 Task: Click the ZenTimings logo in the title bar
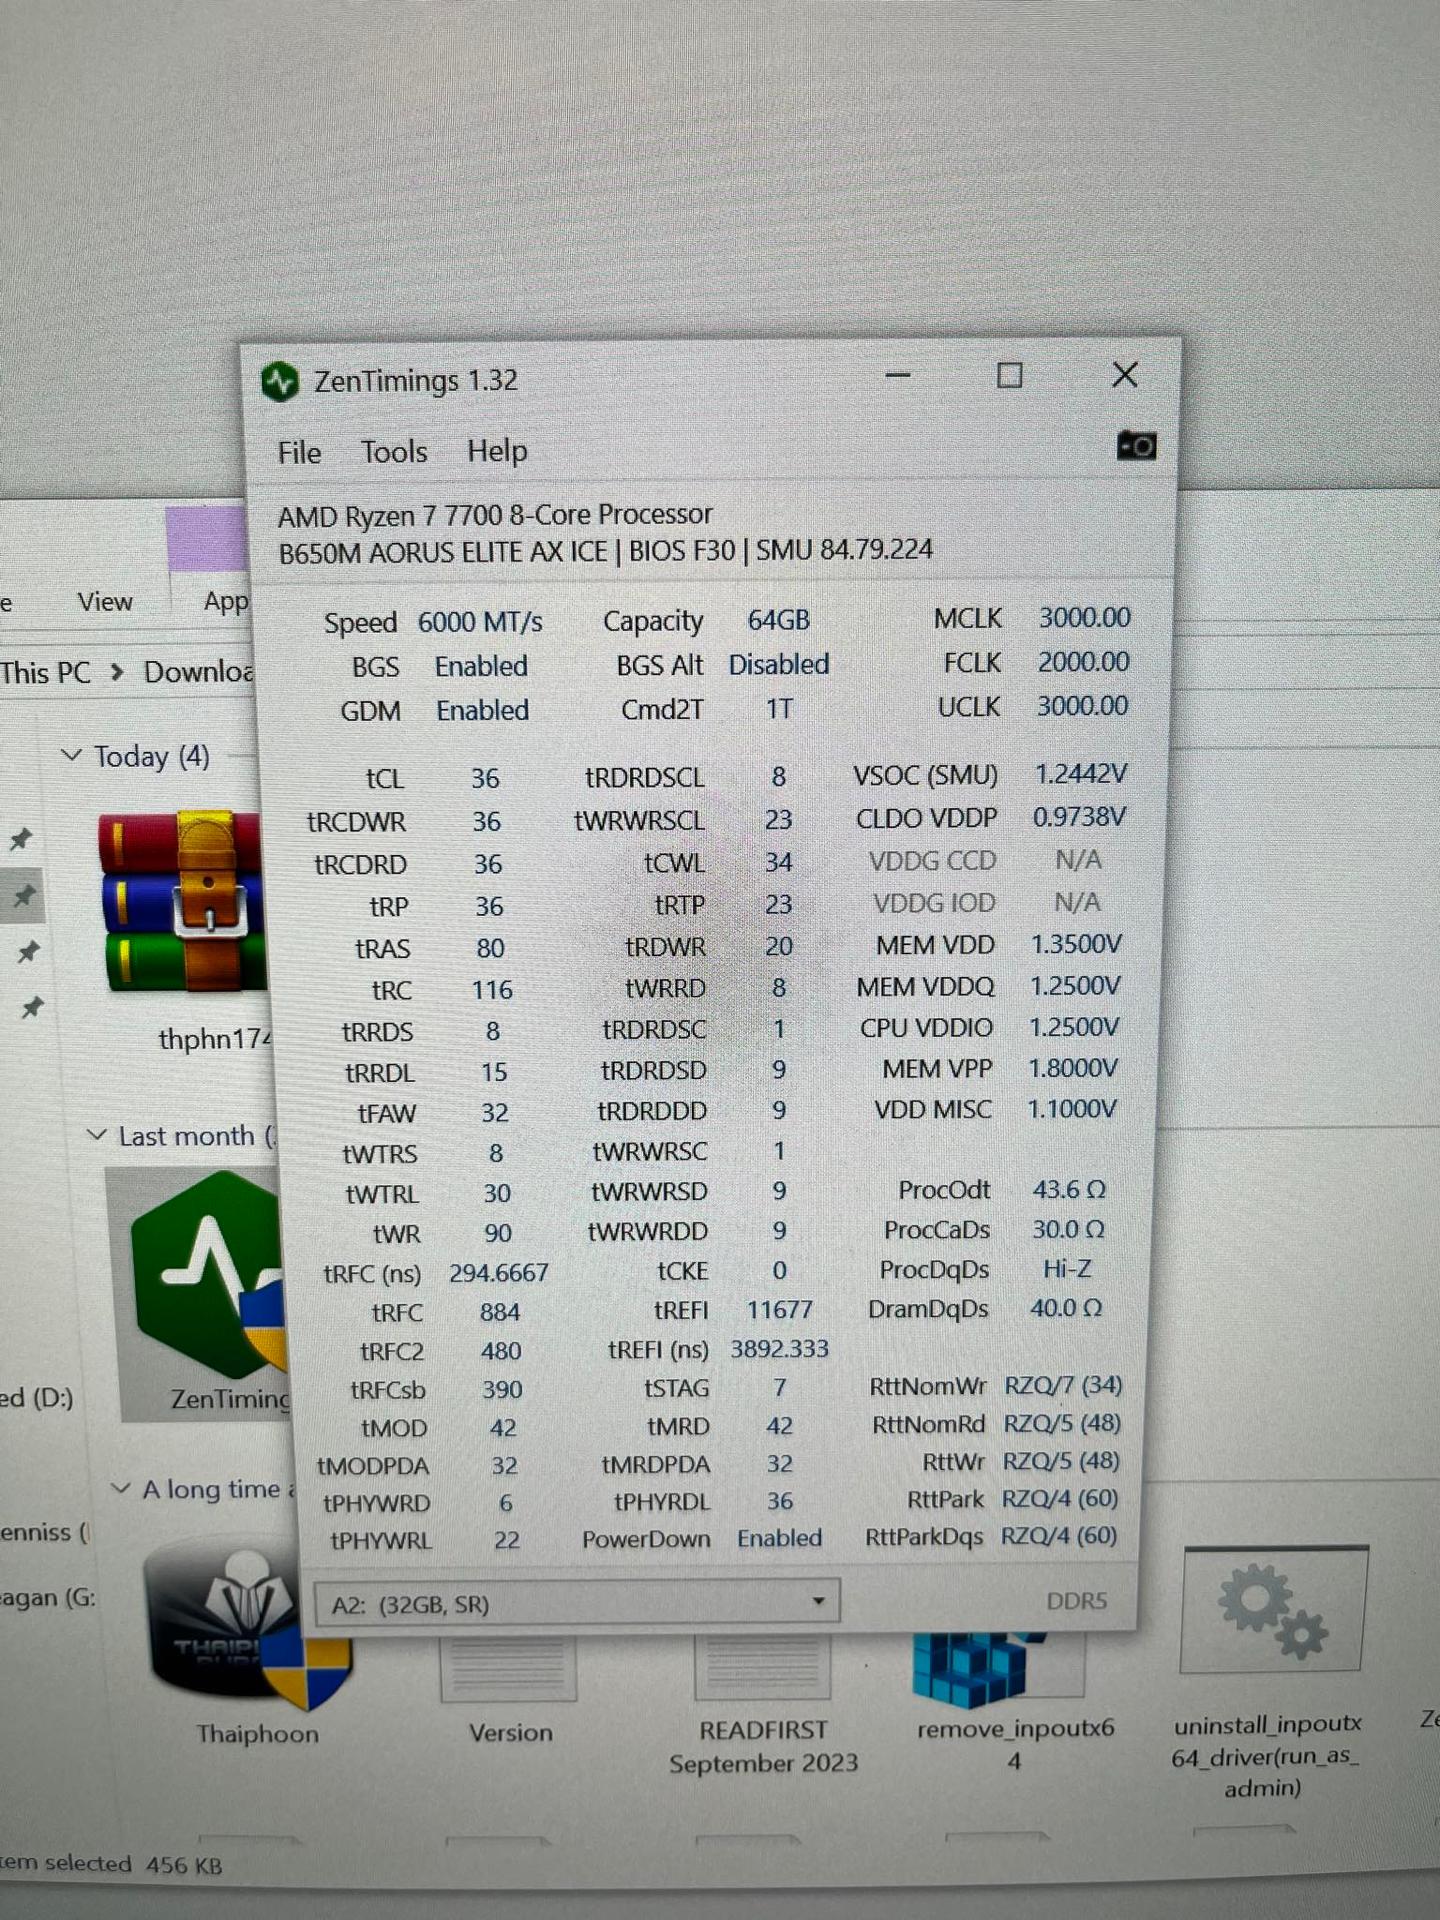[280, 382]
